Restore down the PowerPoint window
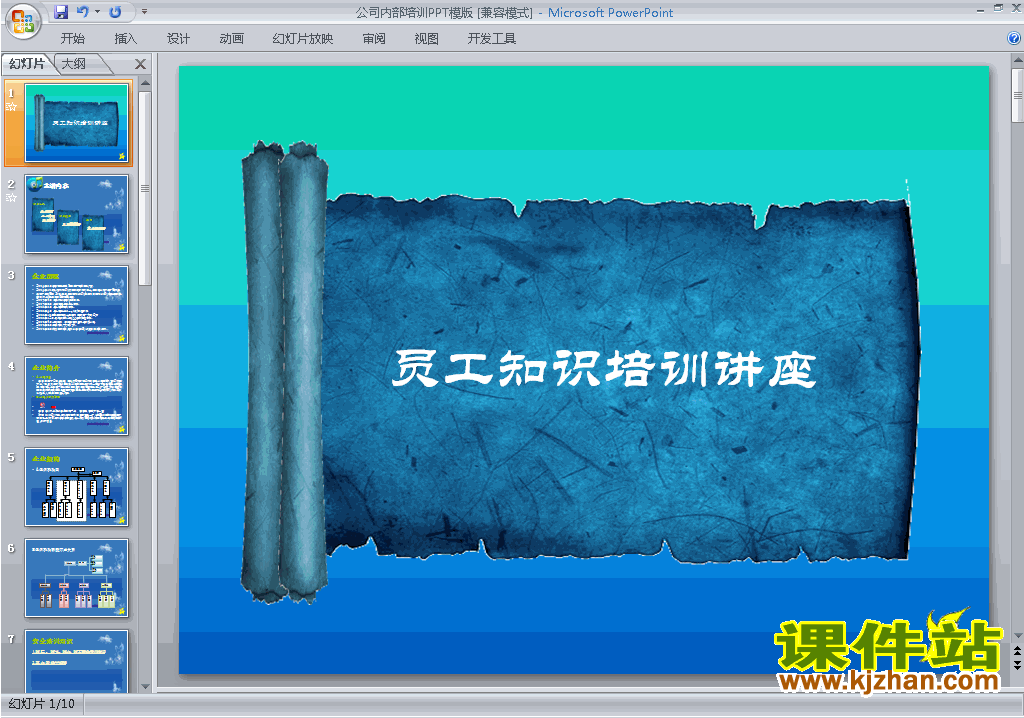Image resolution: width=1024 pixels, height=718 pixels. click(x=998, y=8)
